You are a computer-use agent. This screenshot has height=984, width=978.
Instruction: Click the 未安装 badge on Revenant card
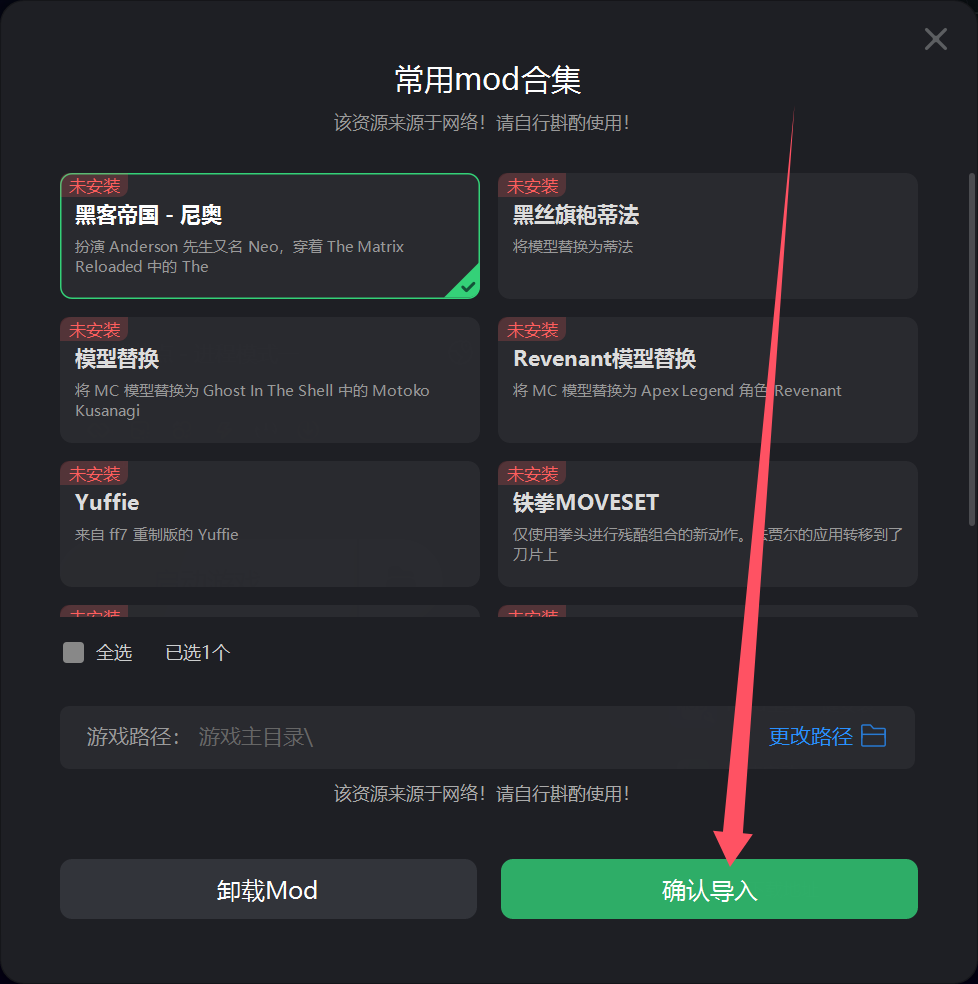[532, 329]
